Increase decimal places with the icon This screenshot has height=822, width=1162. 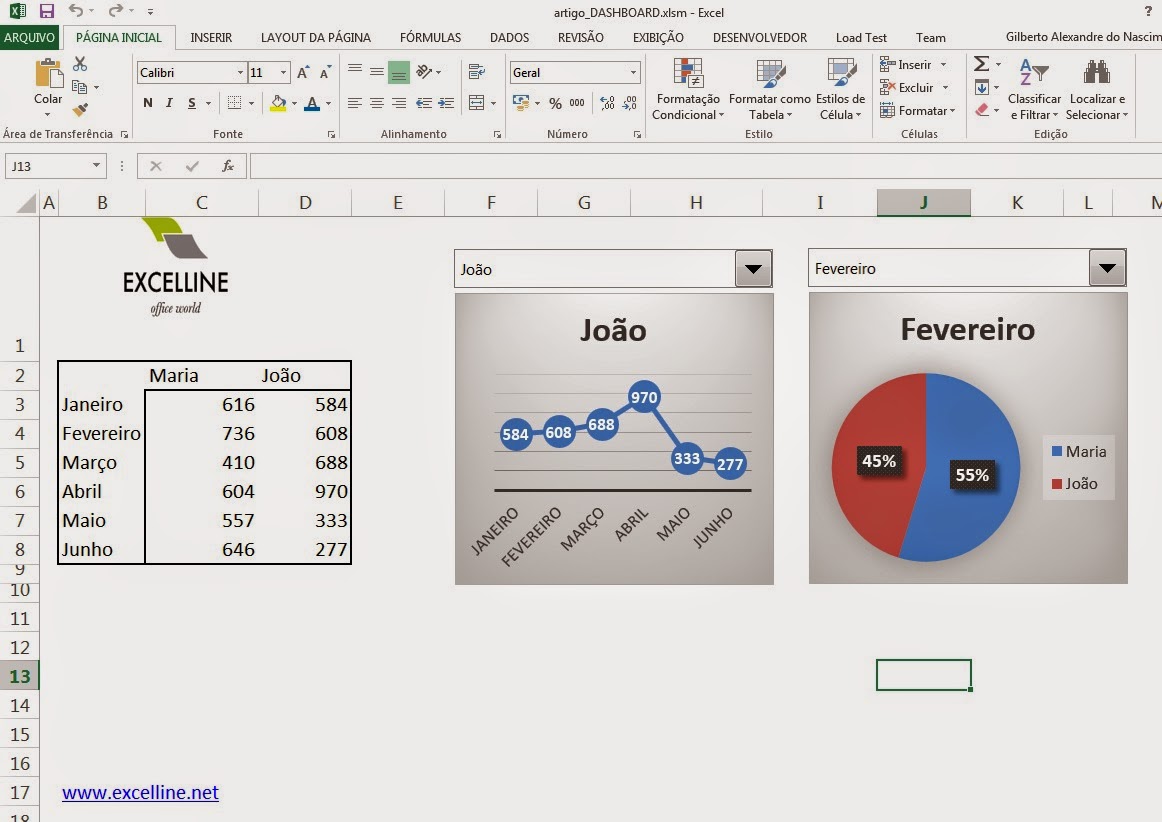(x=606, y=103)
